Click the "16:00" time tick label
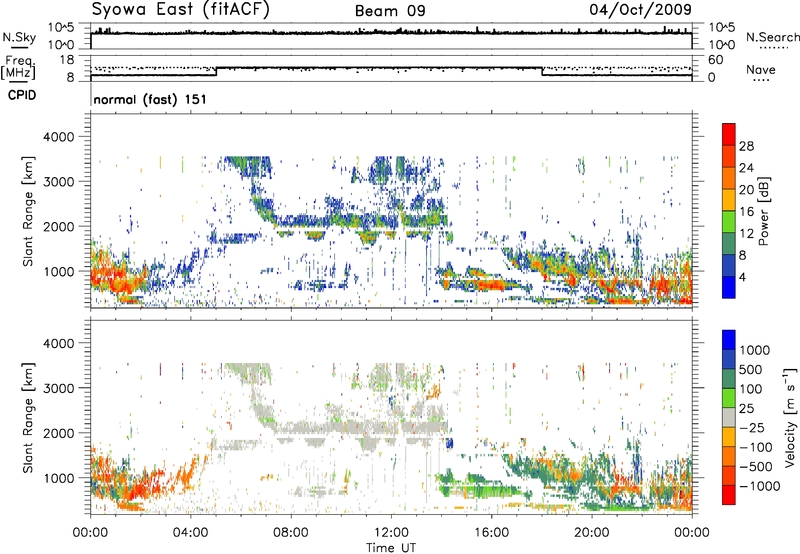 tap(491, 533)
